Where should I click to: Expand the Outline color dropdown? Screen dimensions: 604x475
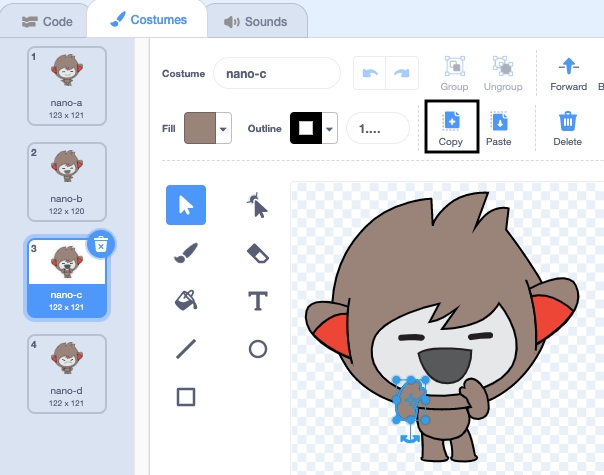click(x=329, y=128)
